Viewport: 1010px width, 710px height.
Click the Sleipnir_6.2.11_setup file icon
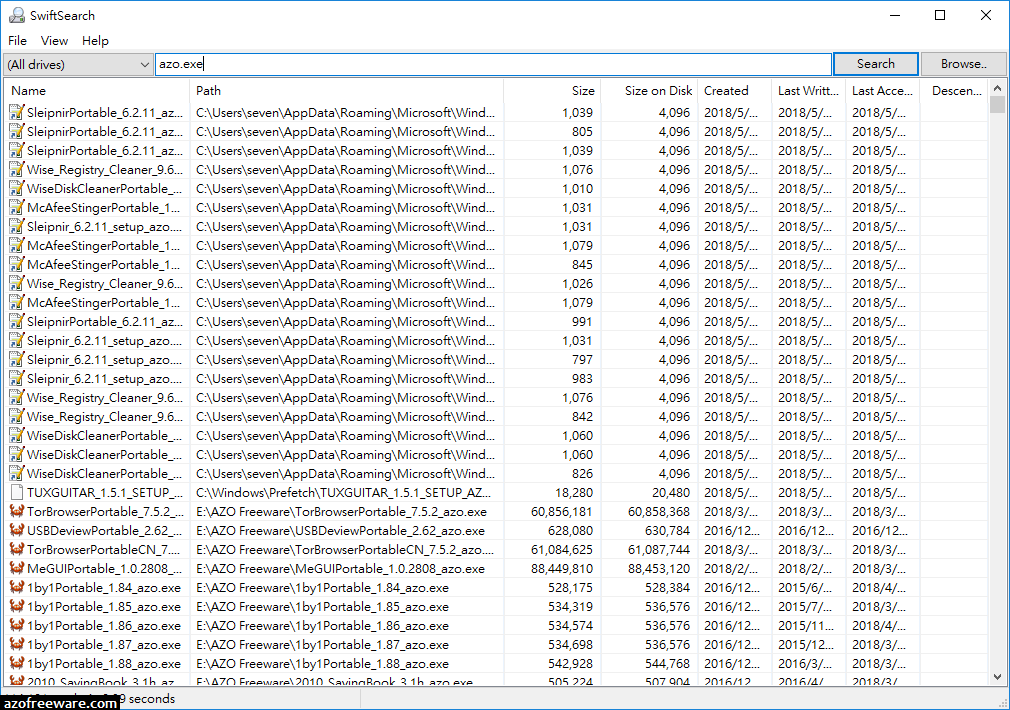(x=17, y=226)
